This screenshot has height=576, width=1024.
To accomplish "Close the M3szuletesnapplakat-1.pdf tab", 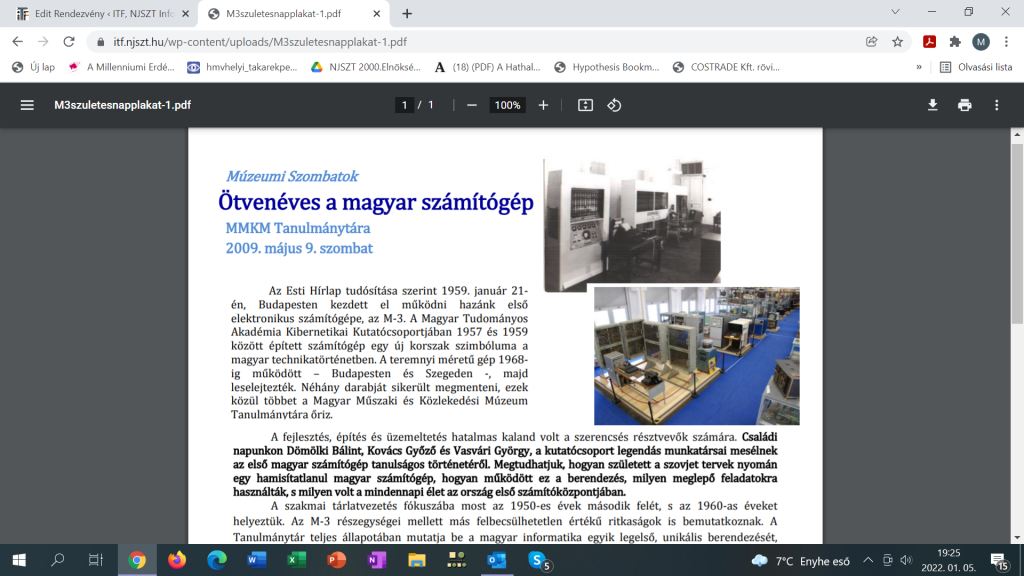I will 377,14.
